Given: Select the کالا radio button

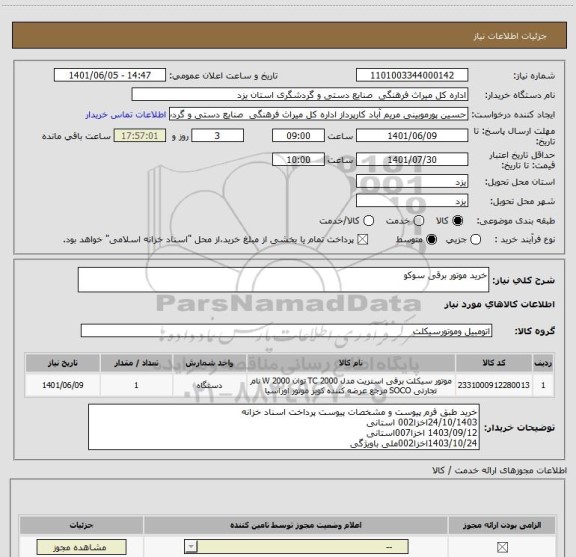Looking at the screenshot, I should click(x=458, y=221).
